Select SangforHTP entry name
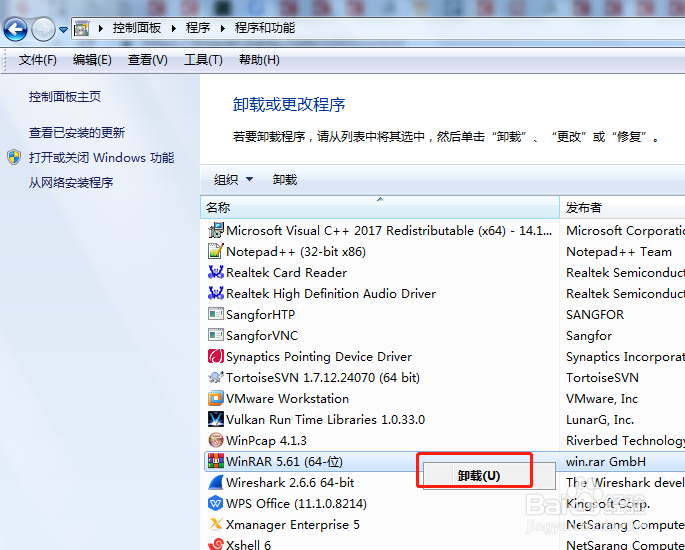 coord(260,315)
